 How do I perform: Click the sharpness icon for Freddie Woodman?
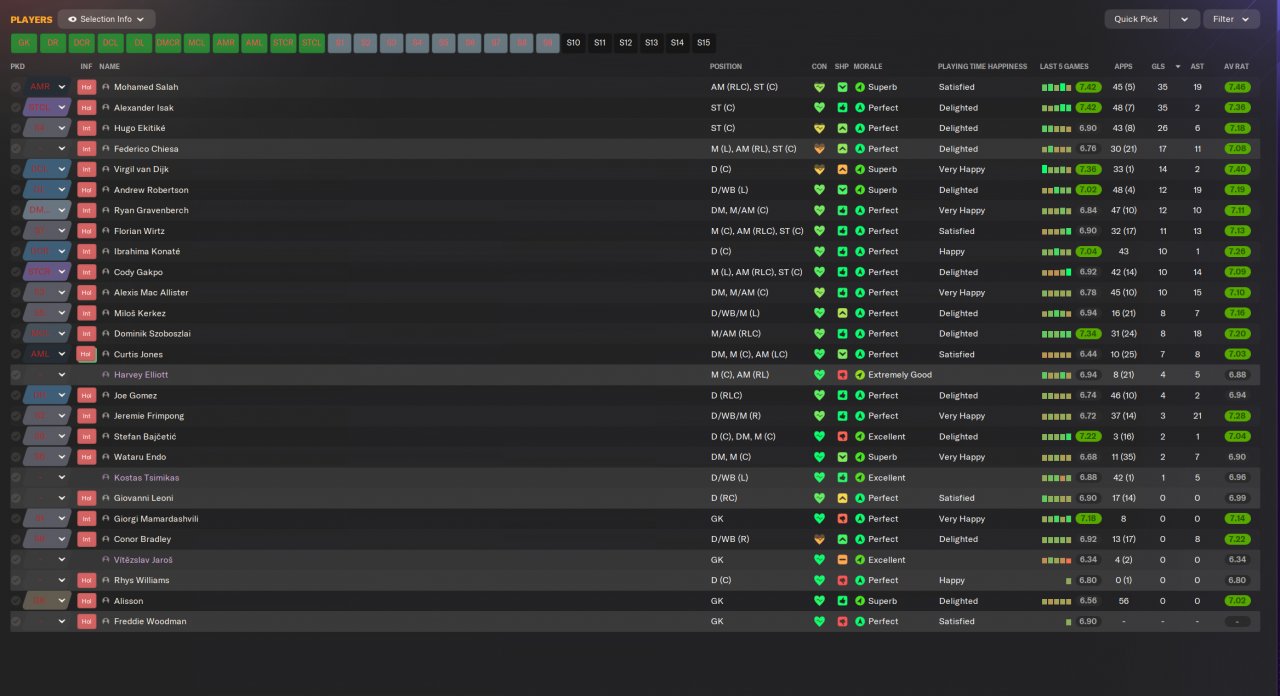point(842,622)
